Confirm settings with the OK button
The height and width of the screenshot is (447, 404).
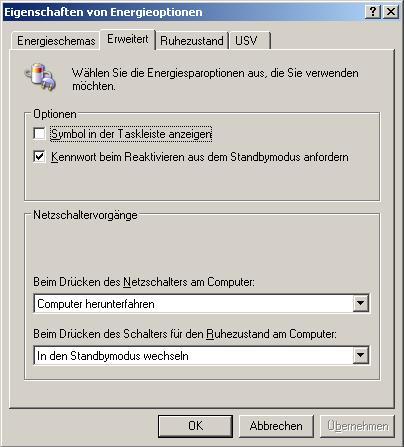(x=195, y=426)
